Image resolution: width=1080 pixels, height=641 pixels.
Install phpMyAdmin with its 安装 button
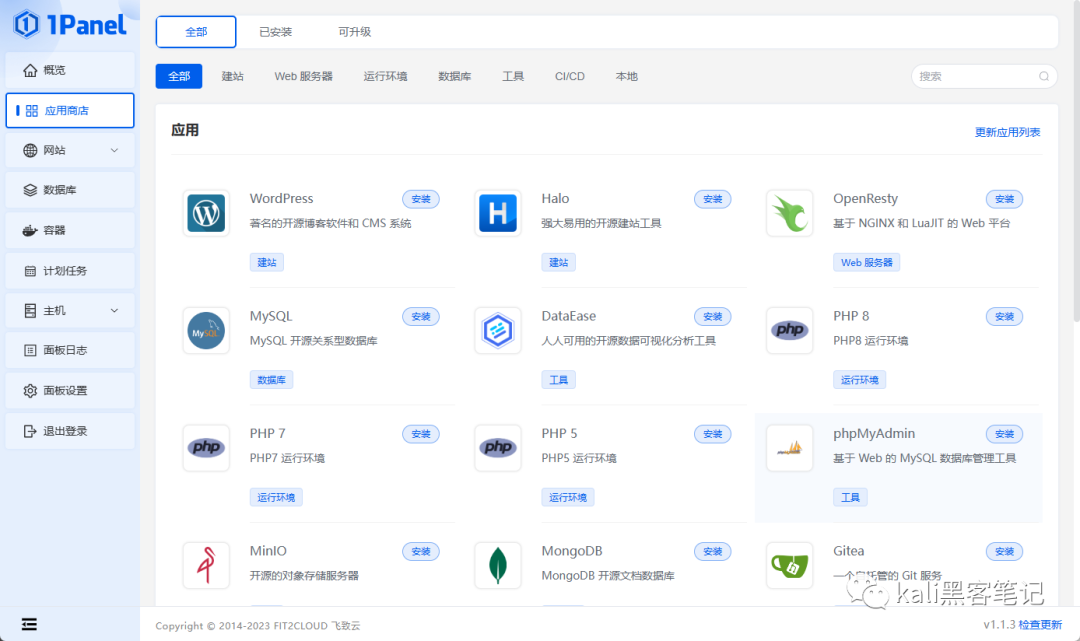1004,434
